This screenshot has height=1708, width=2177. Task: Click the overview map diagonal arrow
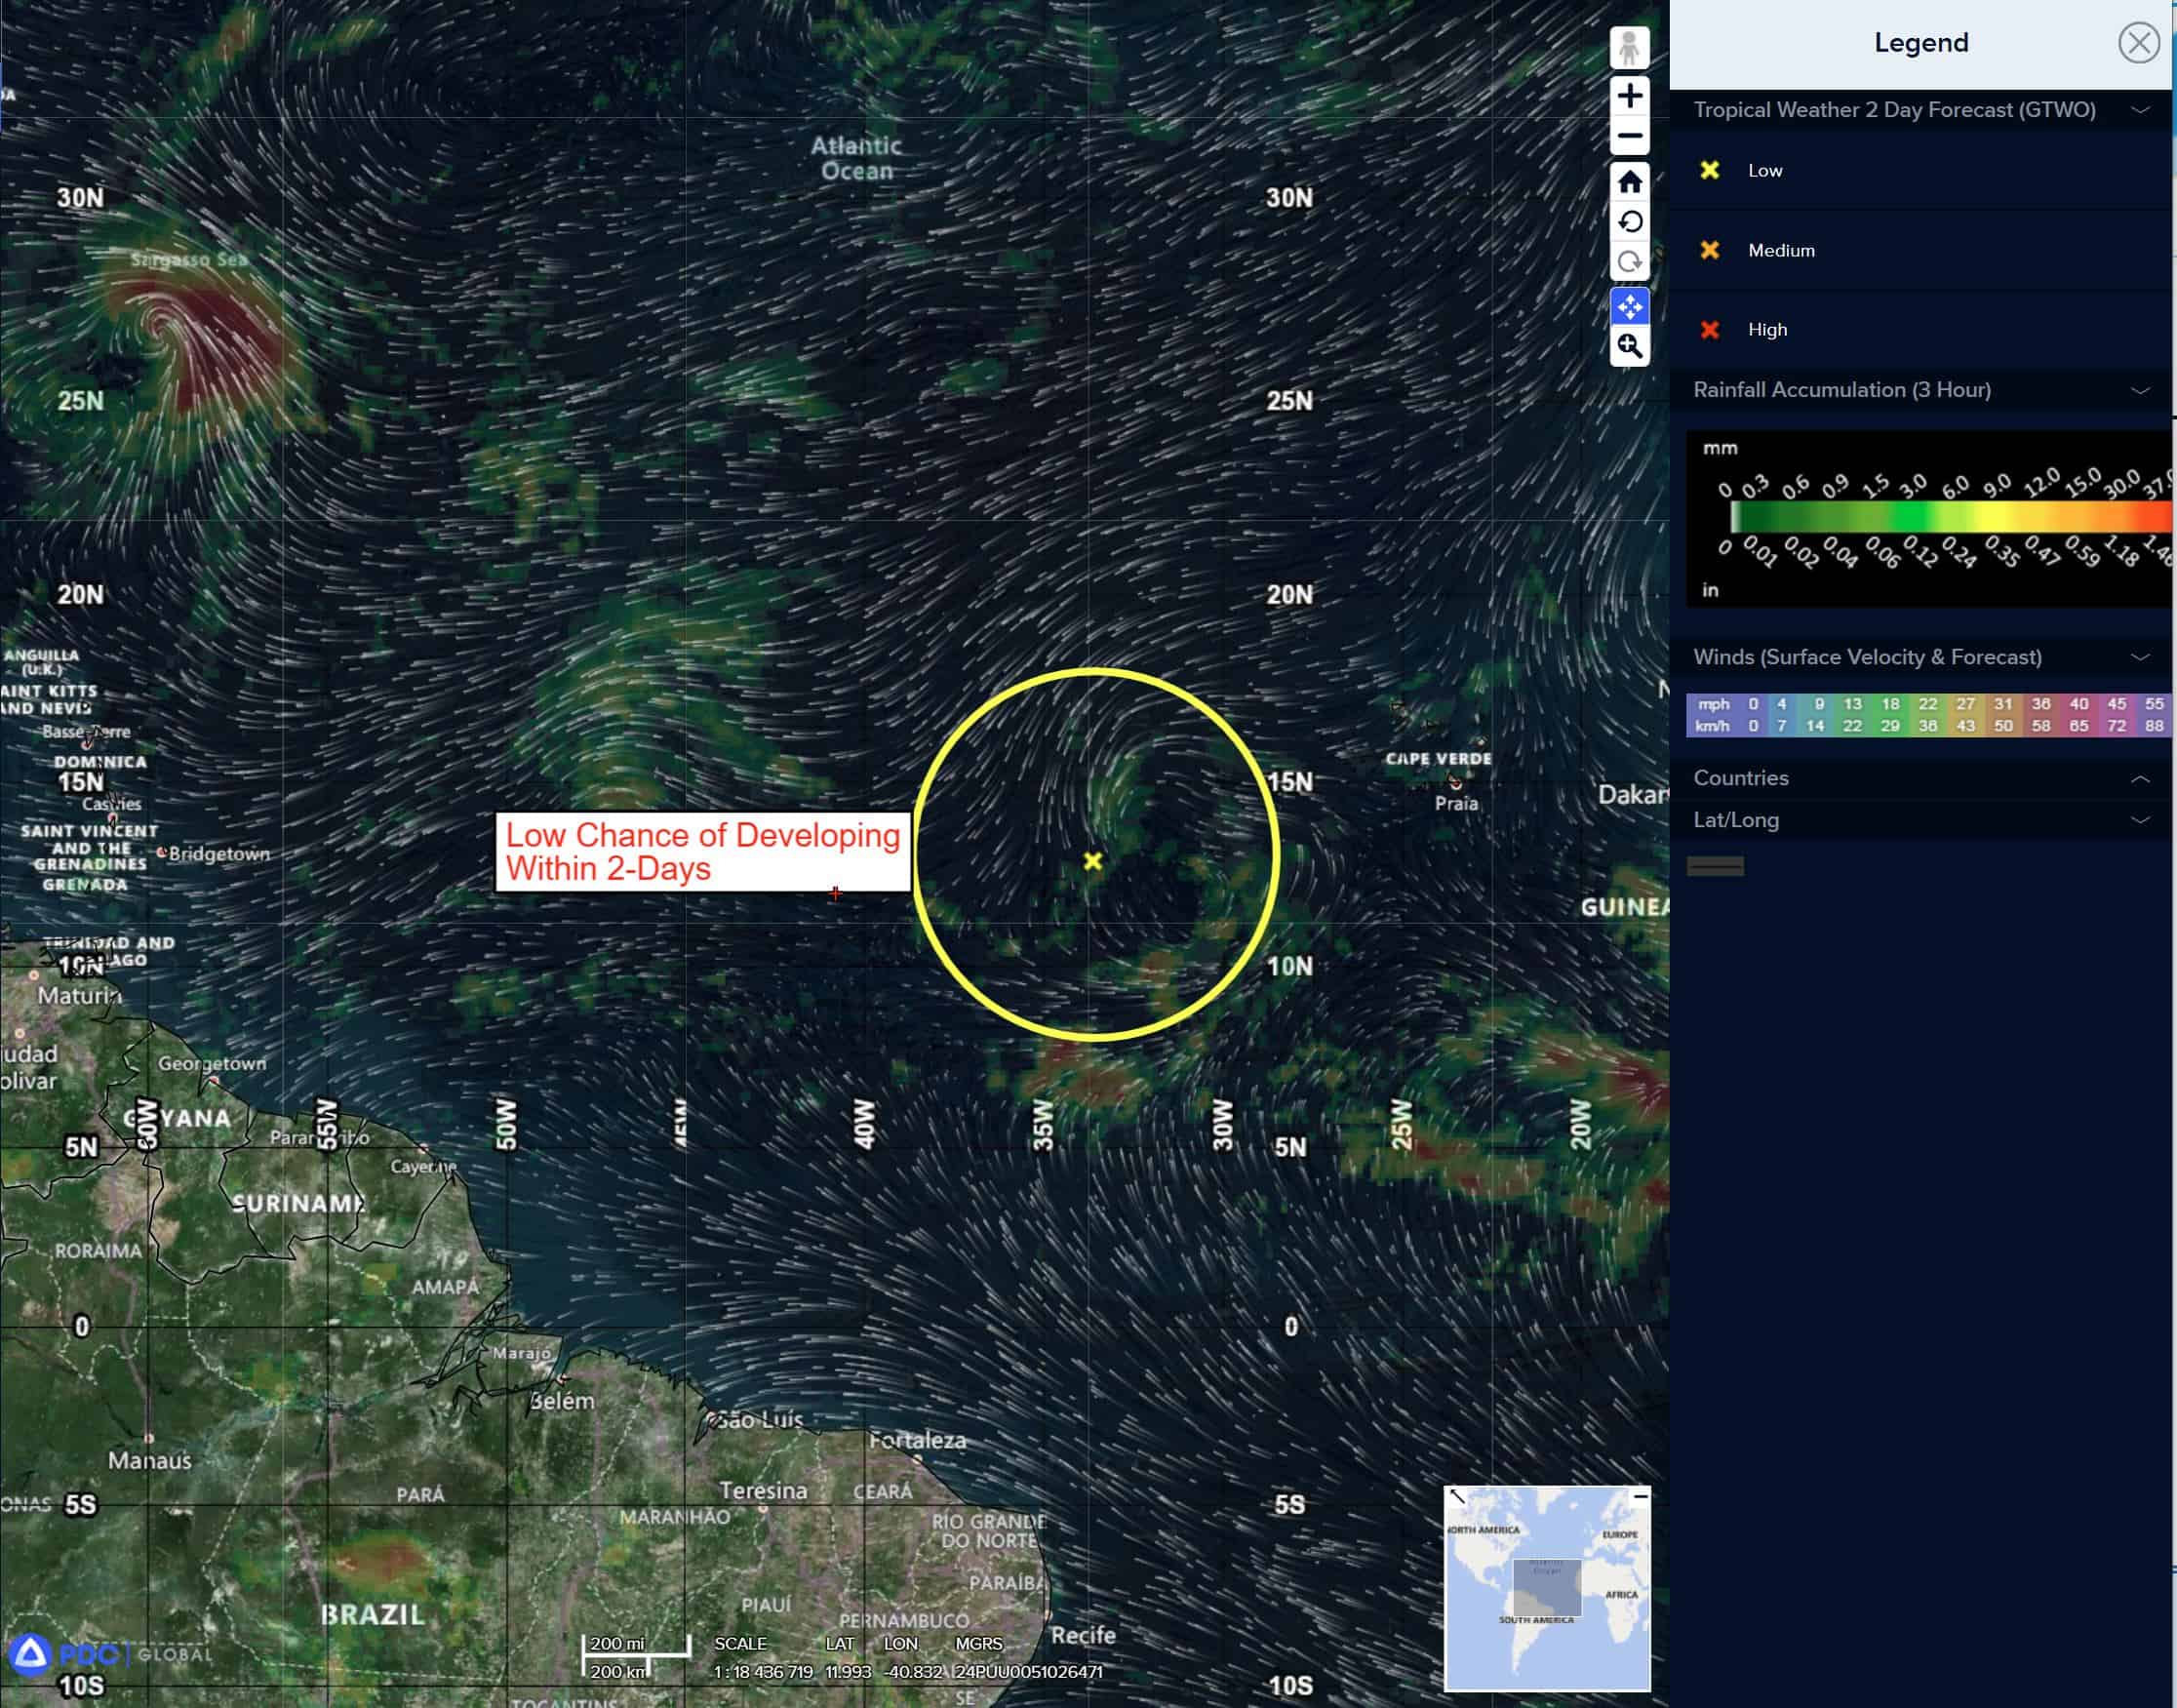pyautogui.click(x=1457, y=1497)
